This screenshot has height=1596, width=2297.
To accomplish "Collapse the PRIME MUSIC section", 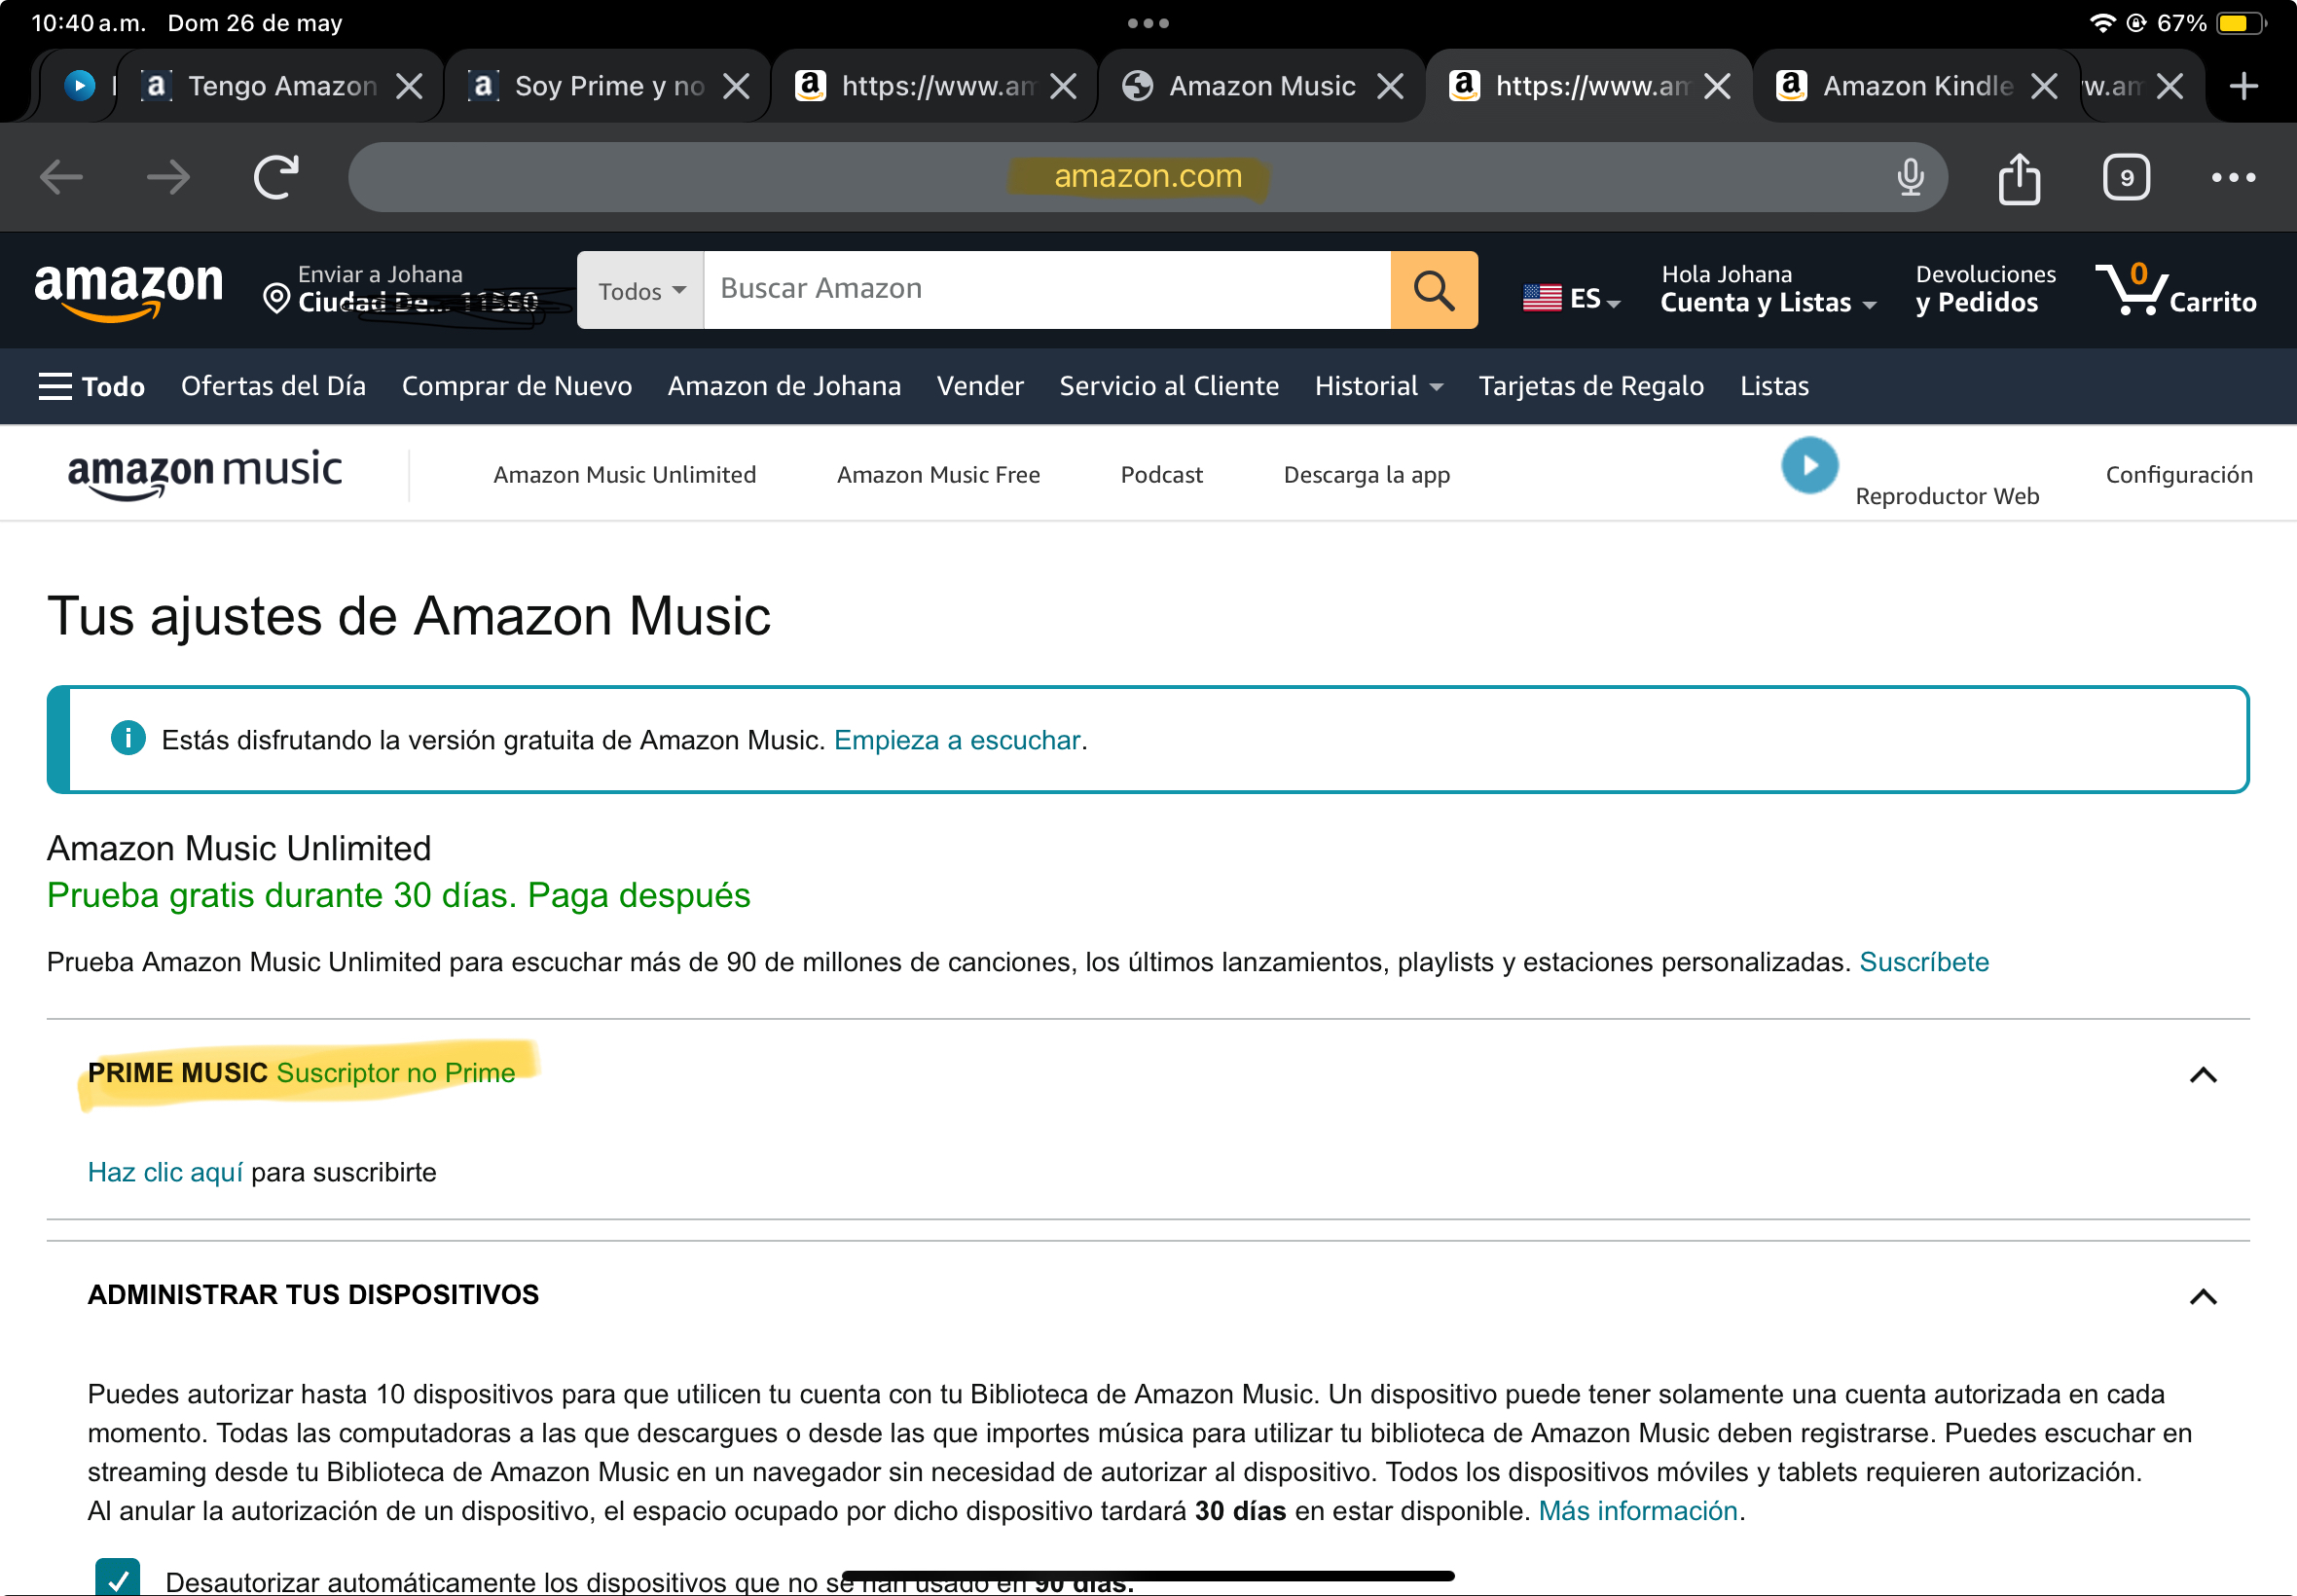I will [2202, 1075].
